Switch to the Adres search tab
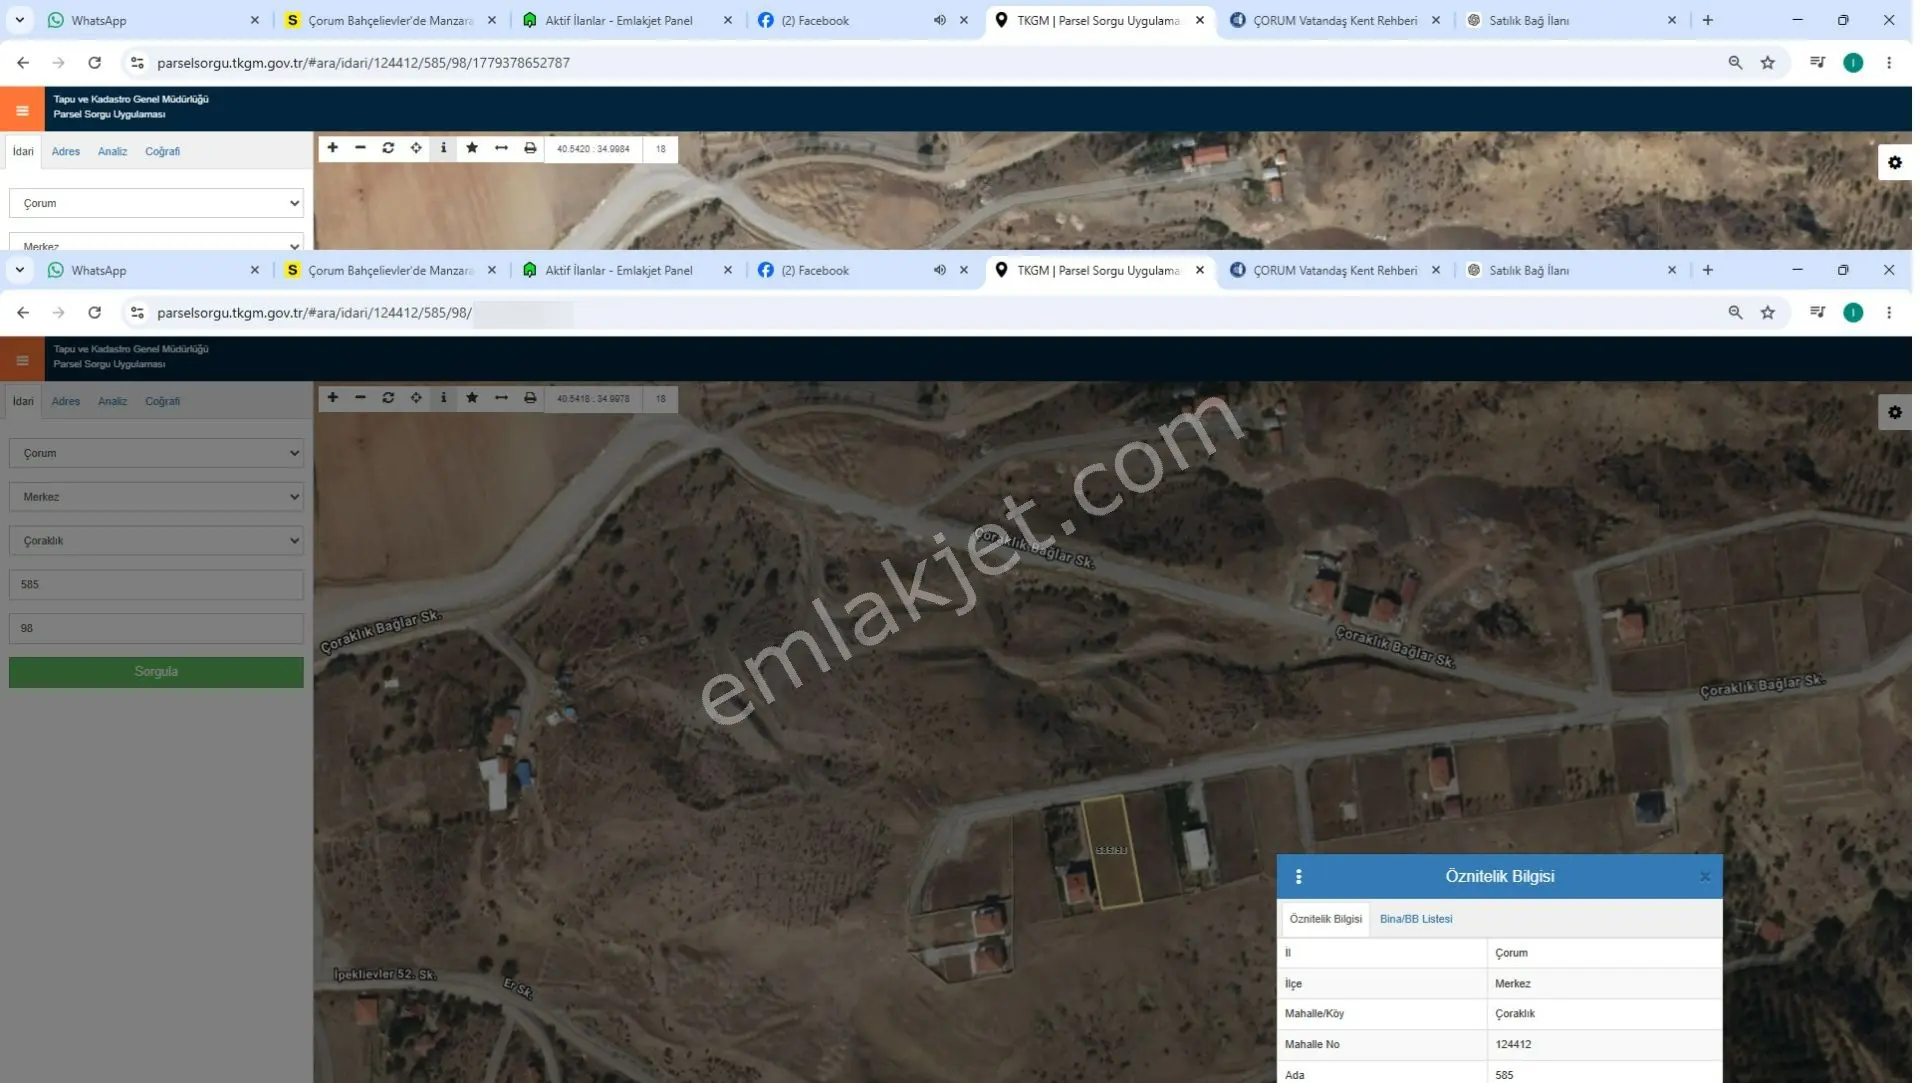 coord(66,401)
